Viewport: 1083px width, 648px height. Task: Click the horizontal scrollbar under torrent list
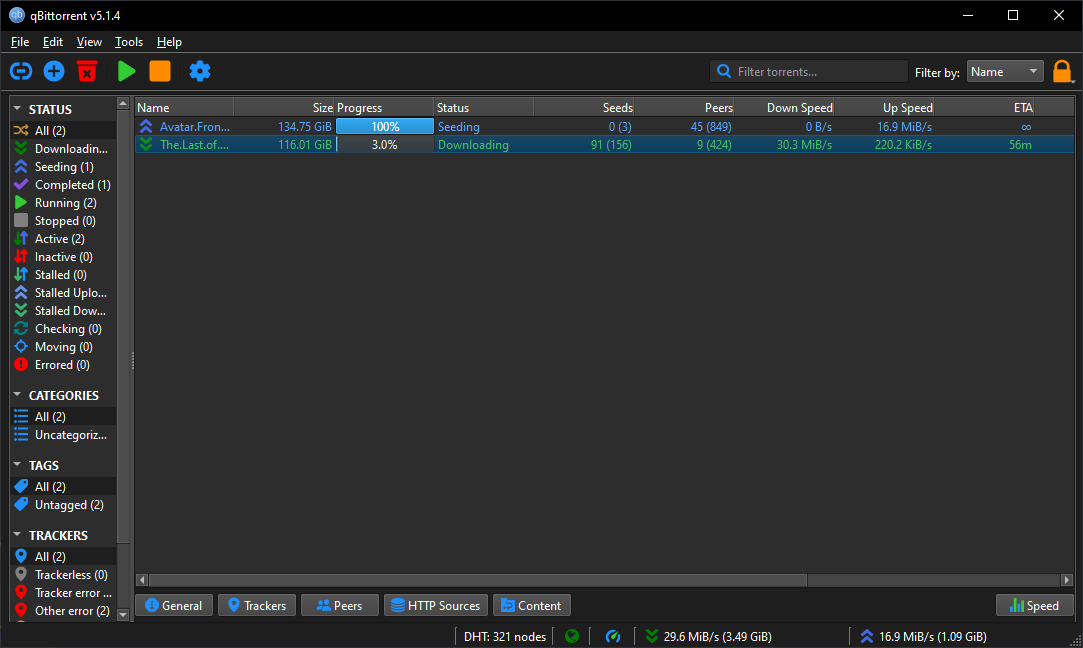click(x=478, y=580)
